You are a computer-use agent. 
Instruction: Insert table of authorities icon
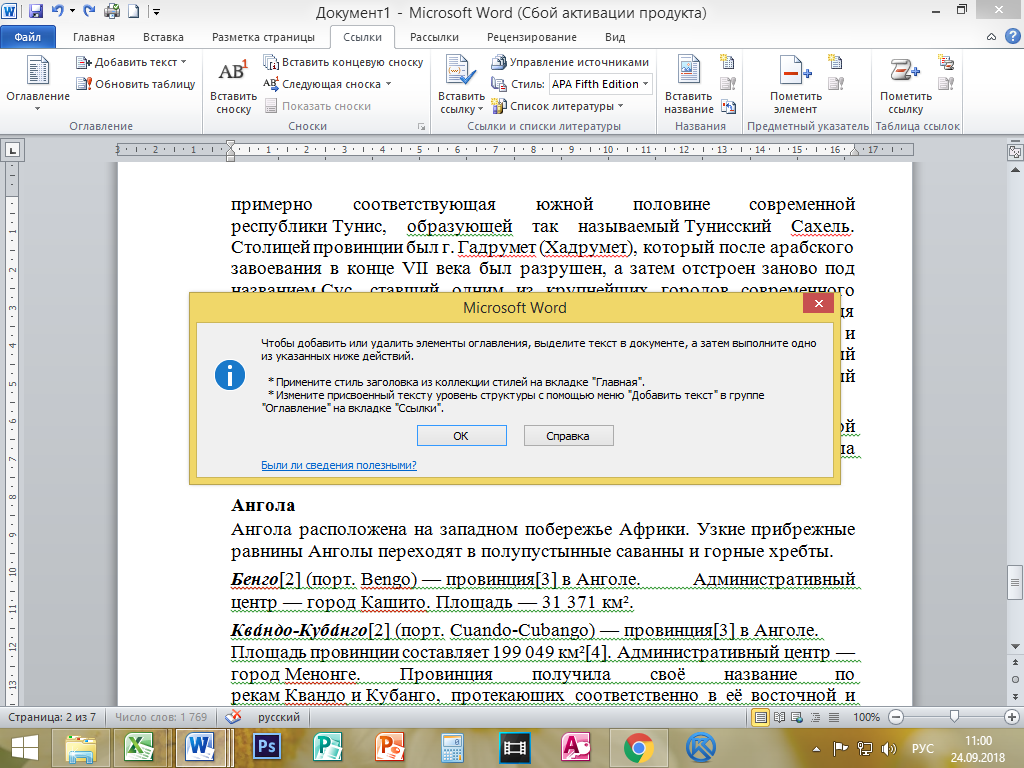pos(946,62)
